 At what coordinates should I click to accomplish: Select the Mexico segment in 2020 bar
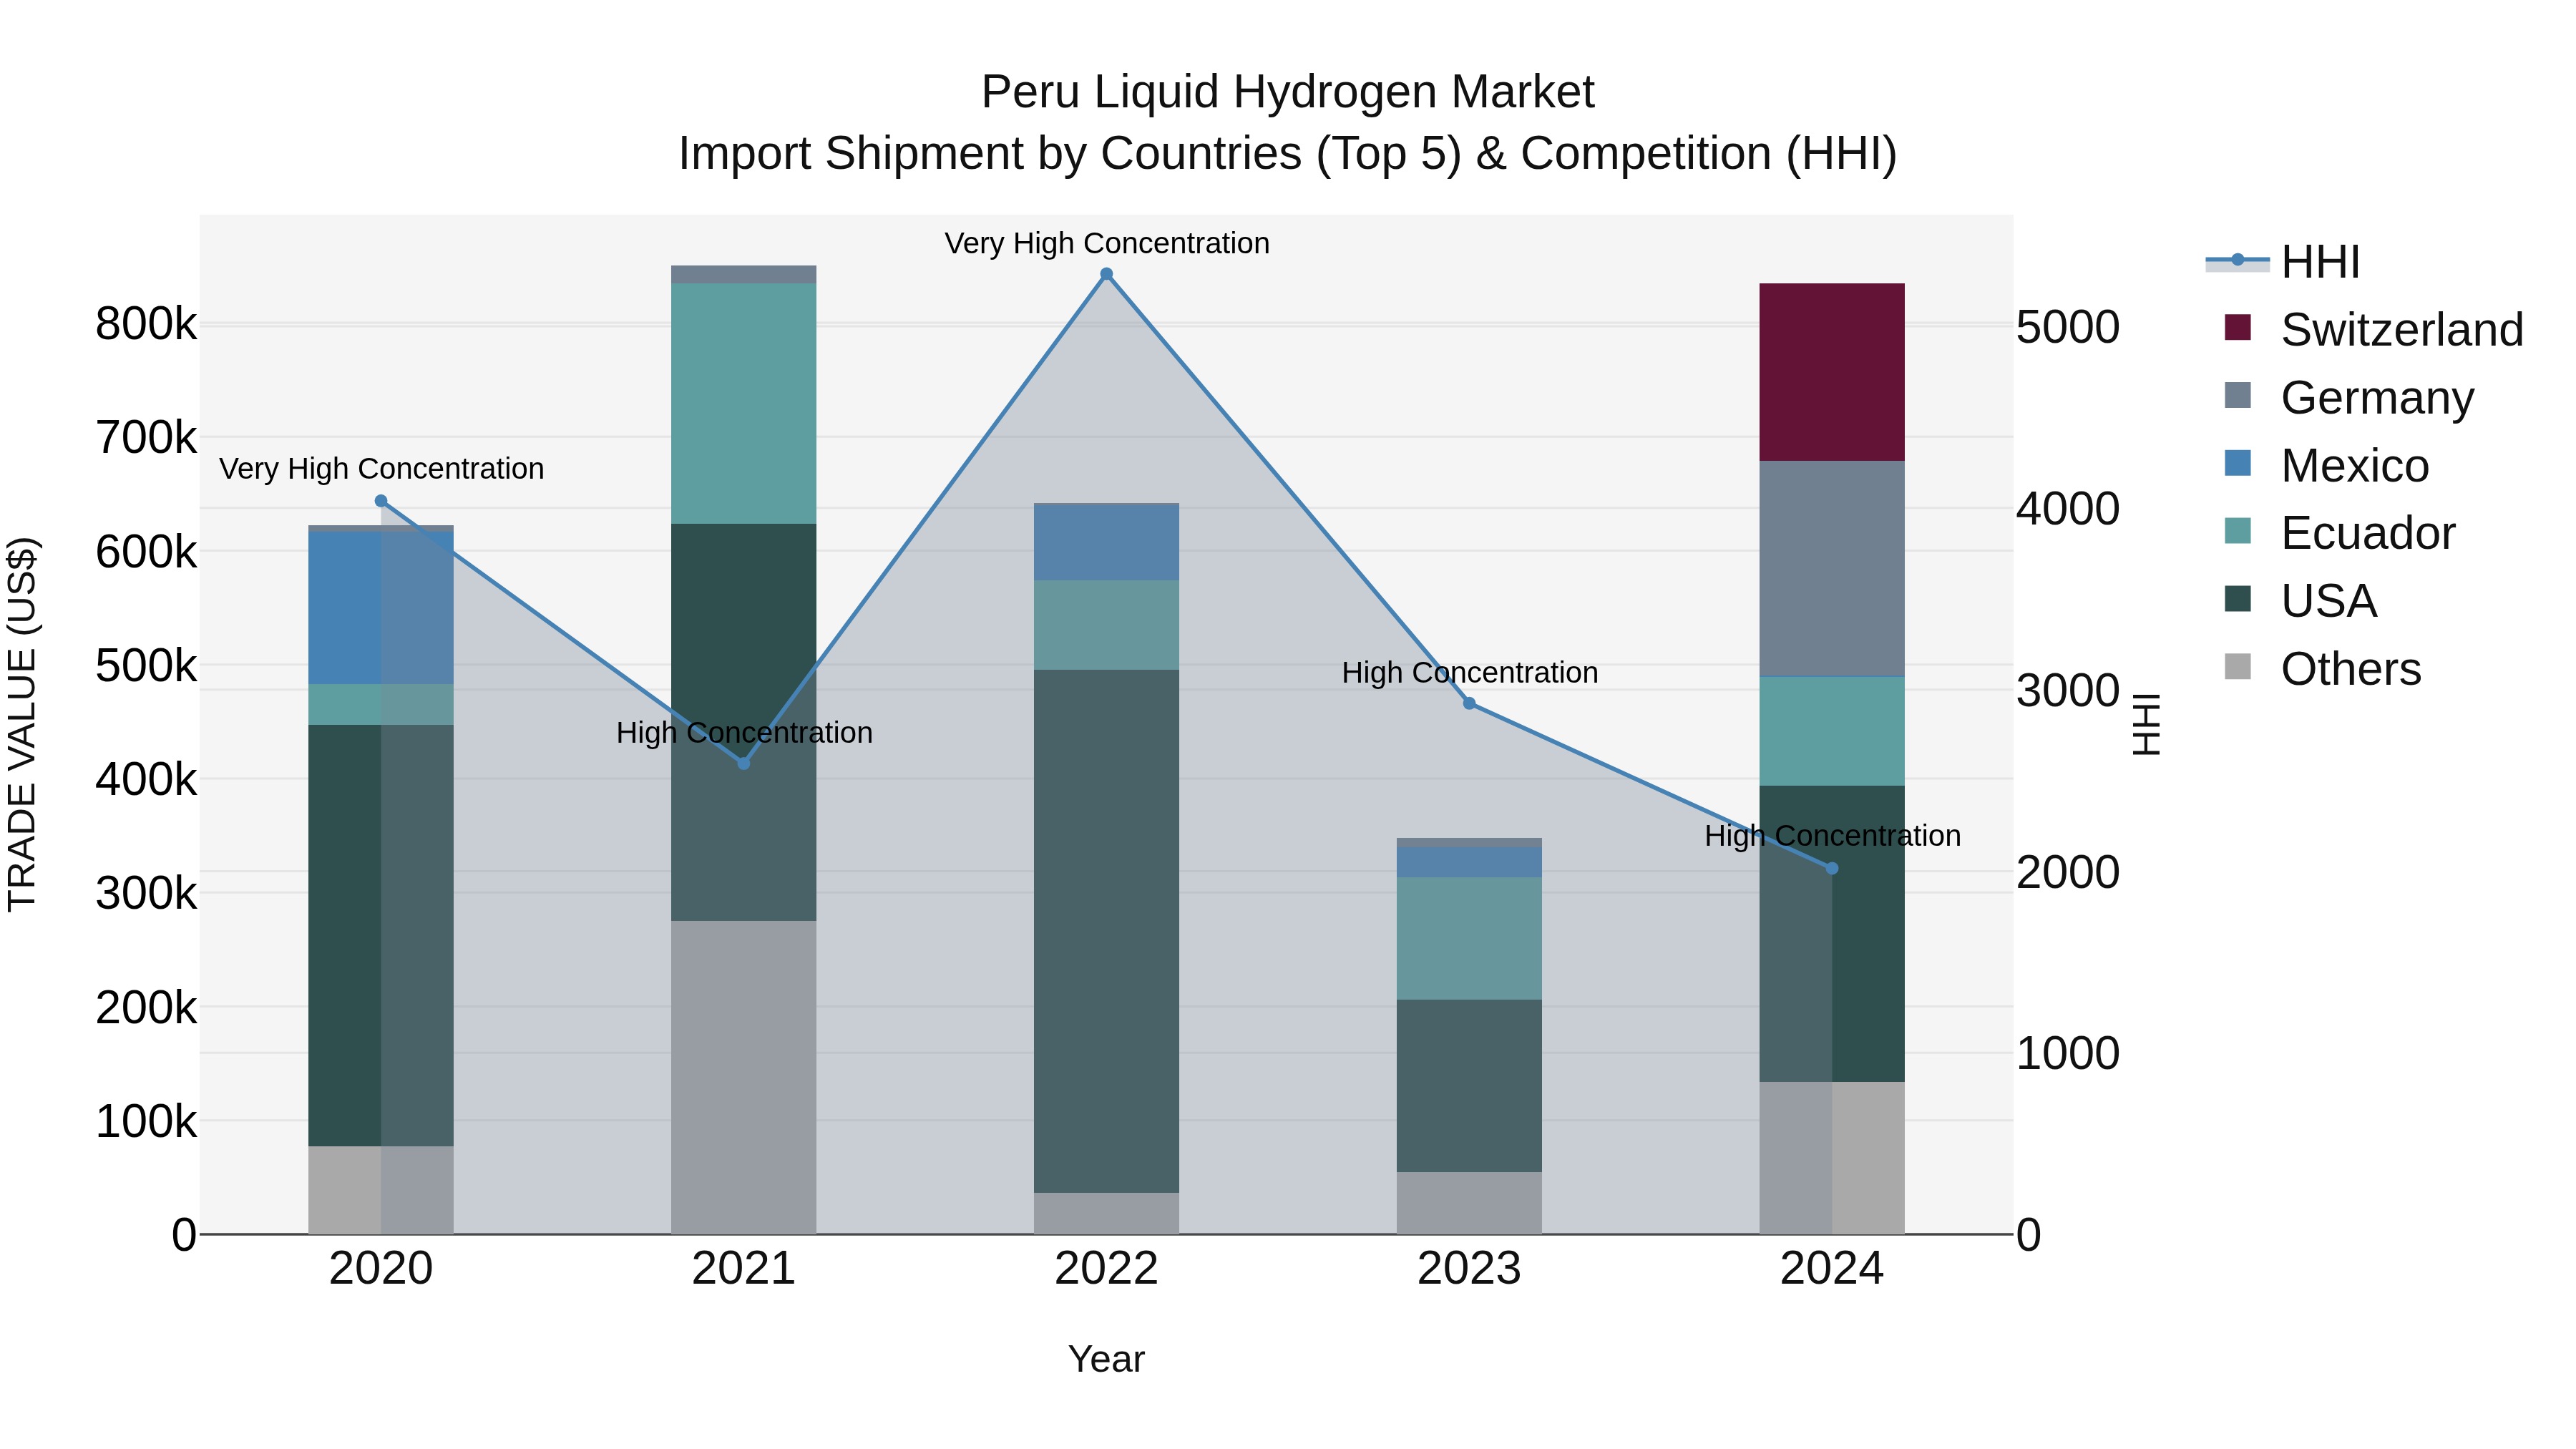(x=381, y=608)
